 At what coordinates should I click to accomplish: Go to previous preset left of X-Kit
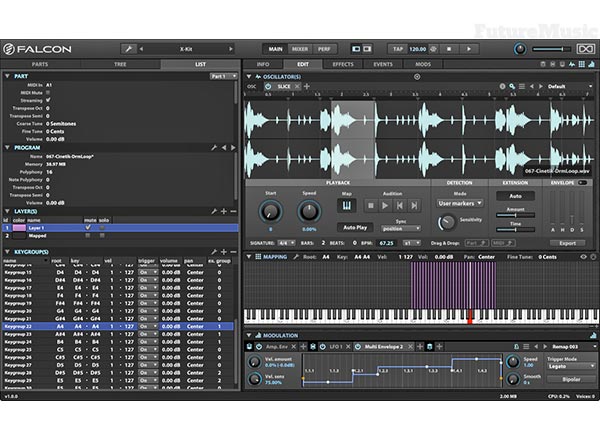[x=141, y=49]
